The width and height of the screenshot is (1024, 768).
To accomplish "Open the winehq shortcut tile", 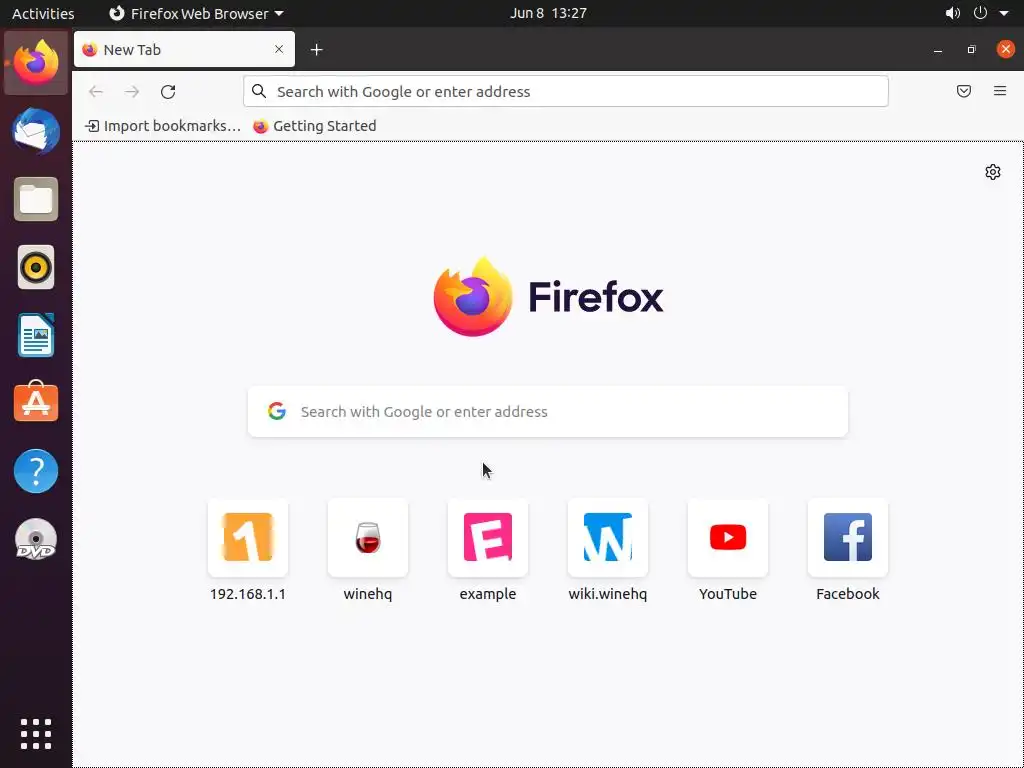I will point(368,550).
